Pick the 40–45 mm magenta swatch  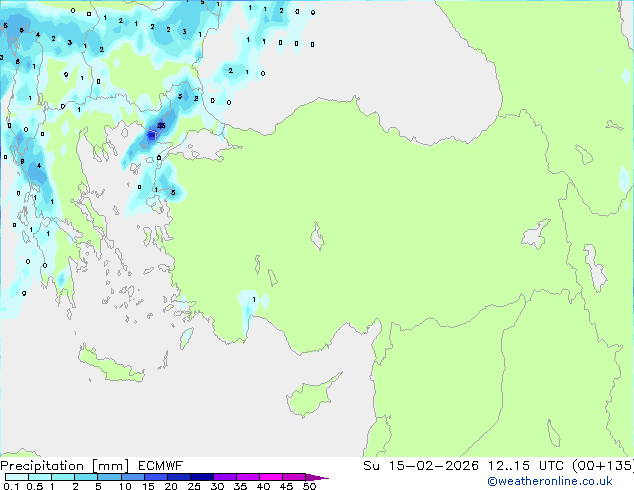click(x=271, y=477)
